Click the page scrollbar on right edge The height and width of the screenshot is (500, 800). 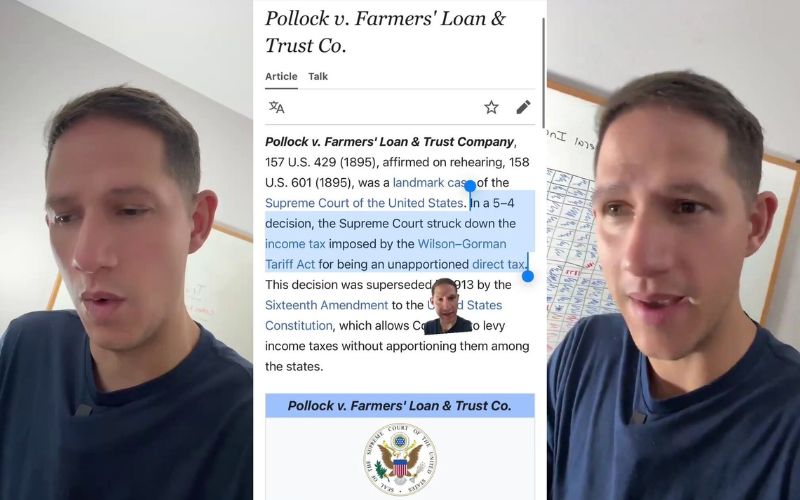coord(543,73)
